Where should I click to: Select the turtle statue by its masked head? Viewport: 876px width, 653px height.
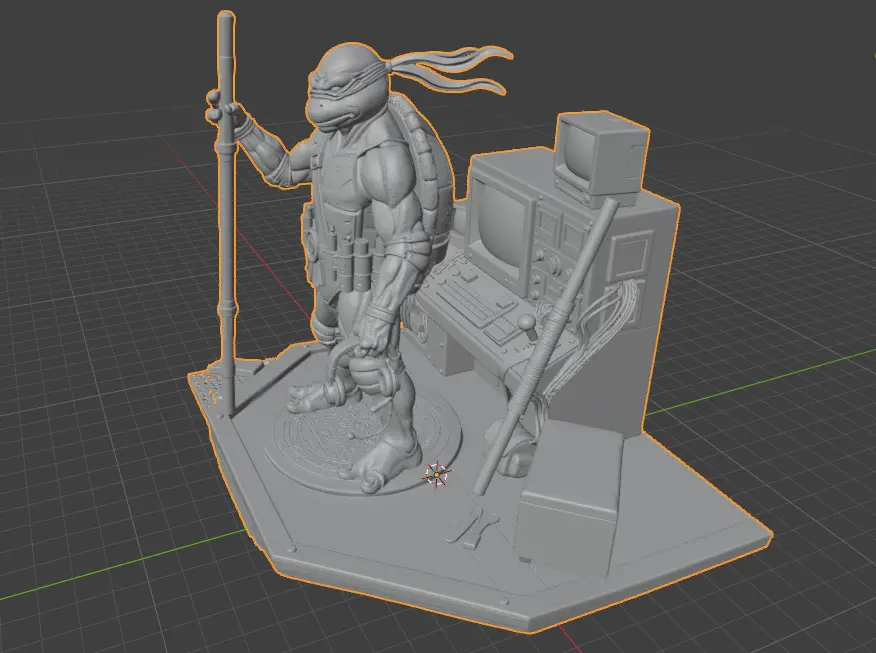pyautogui.click(x=348, y=87)
